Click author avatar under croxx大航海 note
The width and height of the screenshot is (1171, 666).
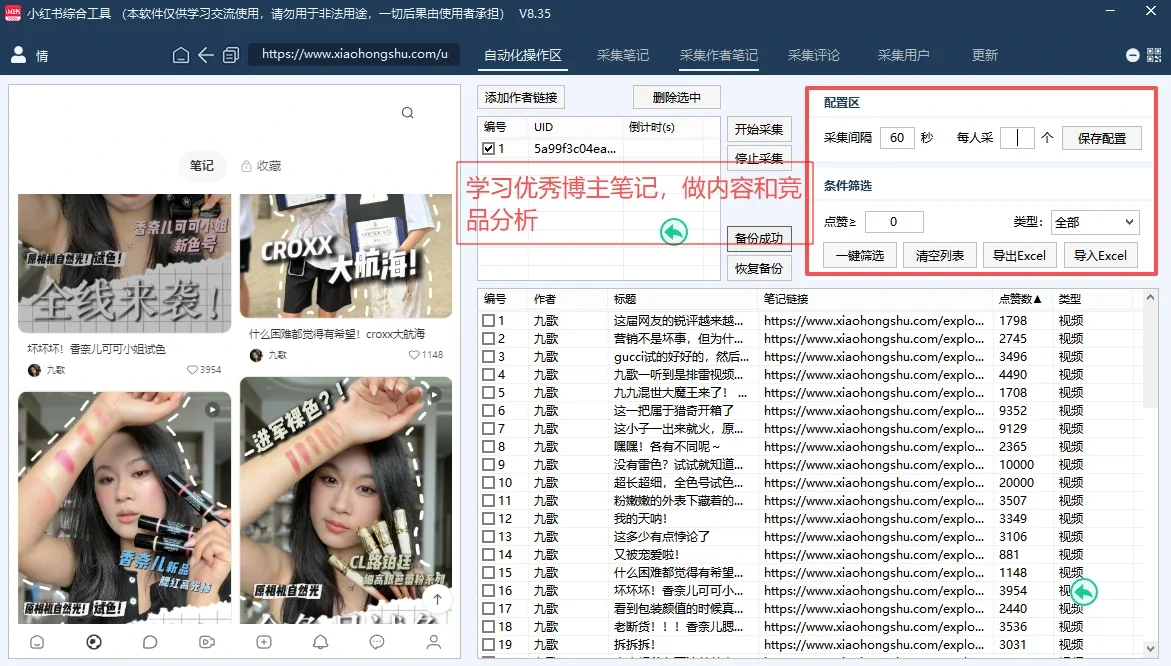[x=256, y=355]
